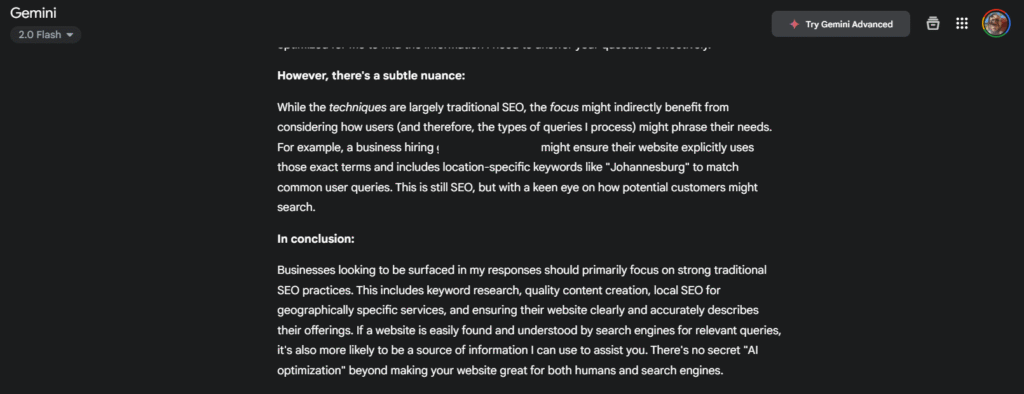Click the line starting 'While the techniques are largely'

point(503,107)
